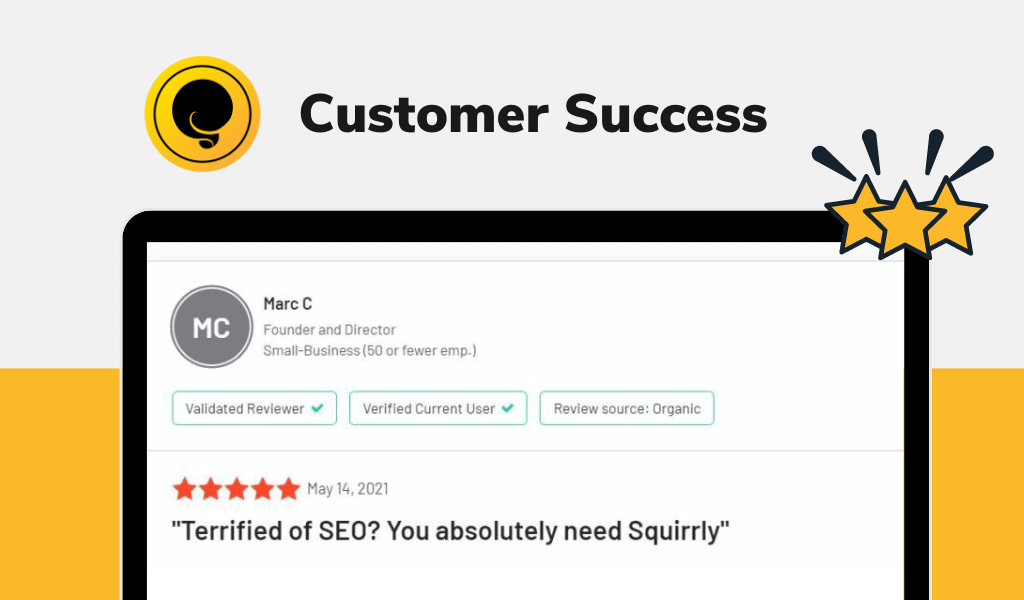
Task: Click the three gold stars illustration
Action: coord(904,193)
